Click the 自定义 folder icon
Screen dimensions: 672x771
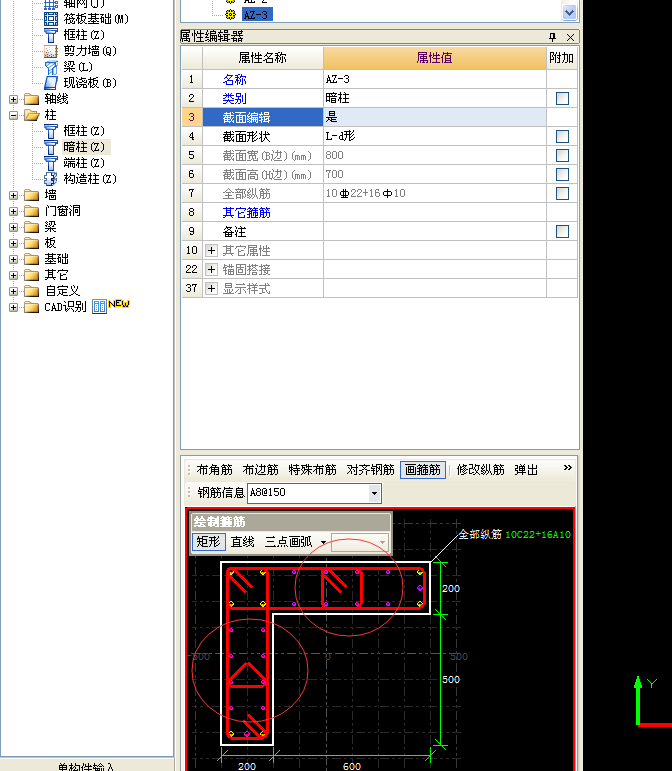[31, 291]
